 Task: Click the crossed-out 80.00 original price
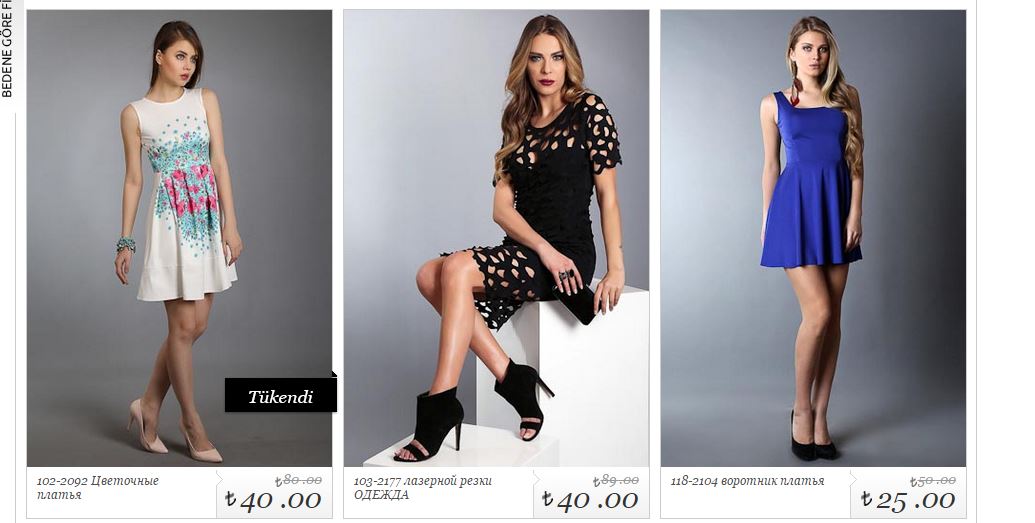(298, 481)
